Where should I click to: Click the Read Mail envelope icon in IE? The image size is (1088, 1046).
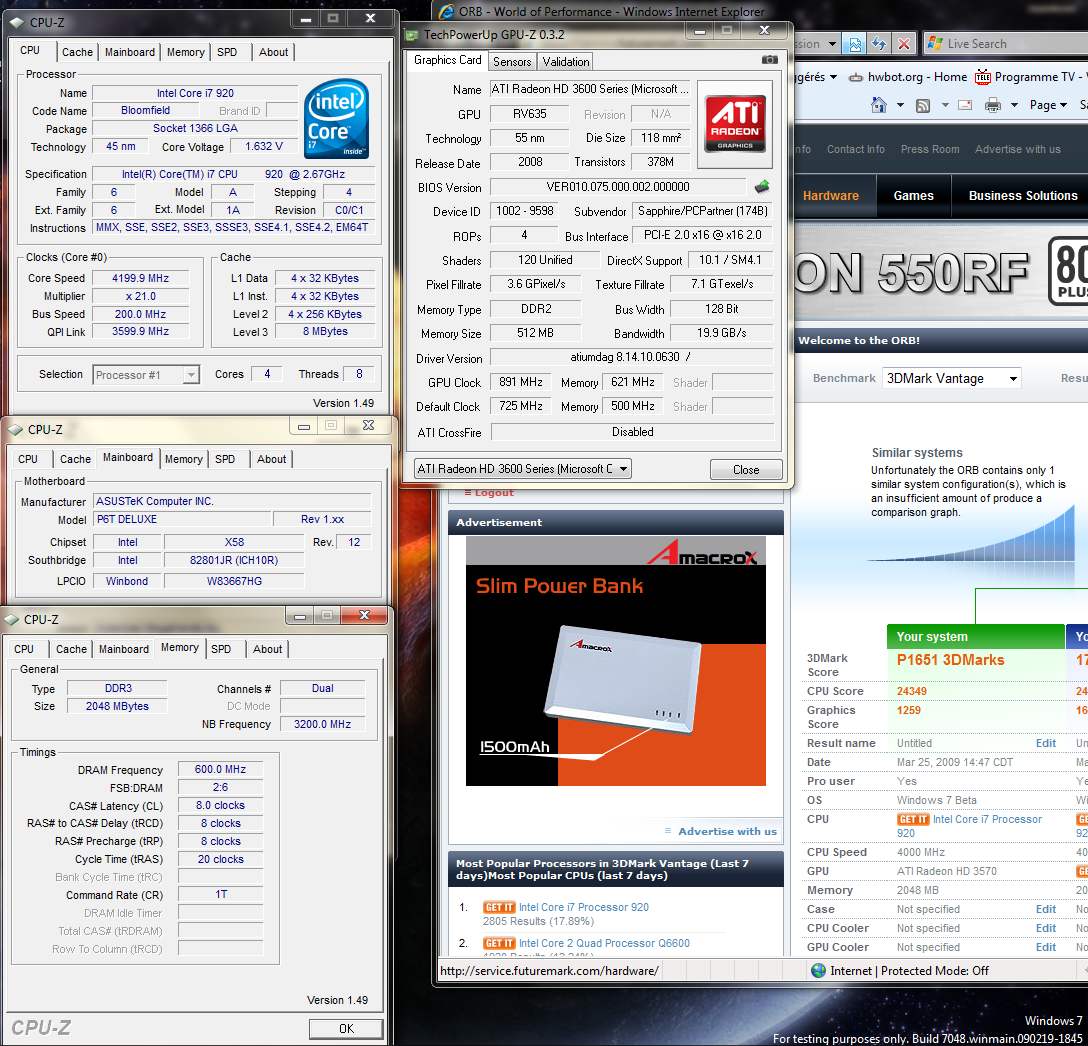click(x=964, y=106)
